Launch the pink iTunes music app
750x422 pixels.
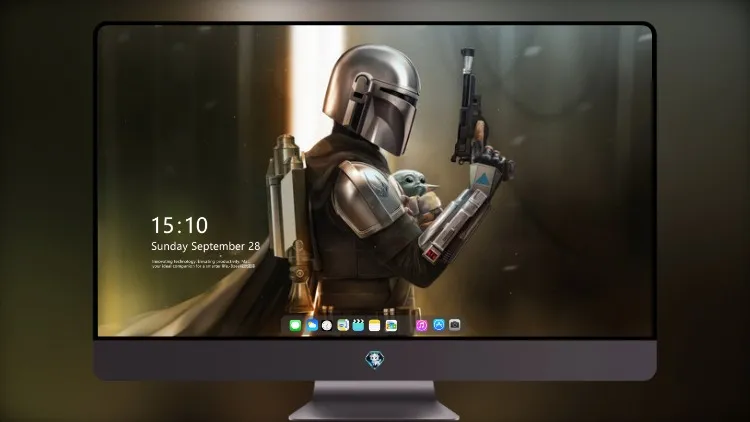(x=421, y=325)
